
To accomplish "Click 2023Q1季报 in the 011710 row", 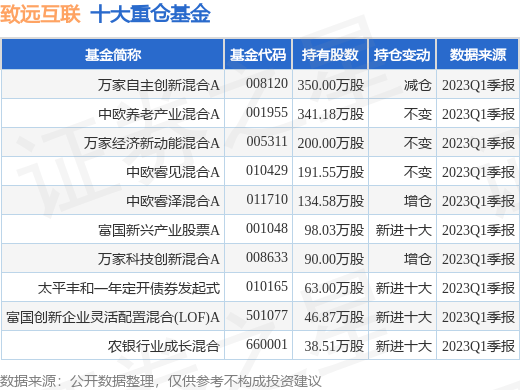I will click(478, 201).
